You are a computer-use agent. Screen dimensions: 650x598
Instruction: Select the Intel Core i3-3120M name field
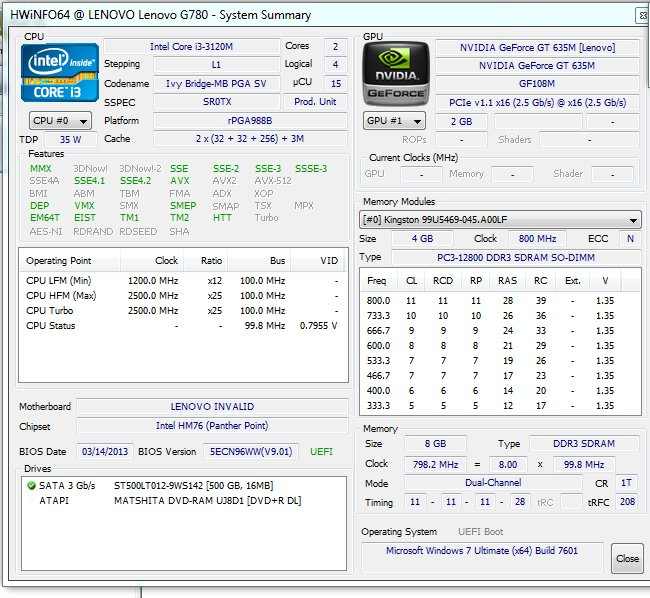192,46
